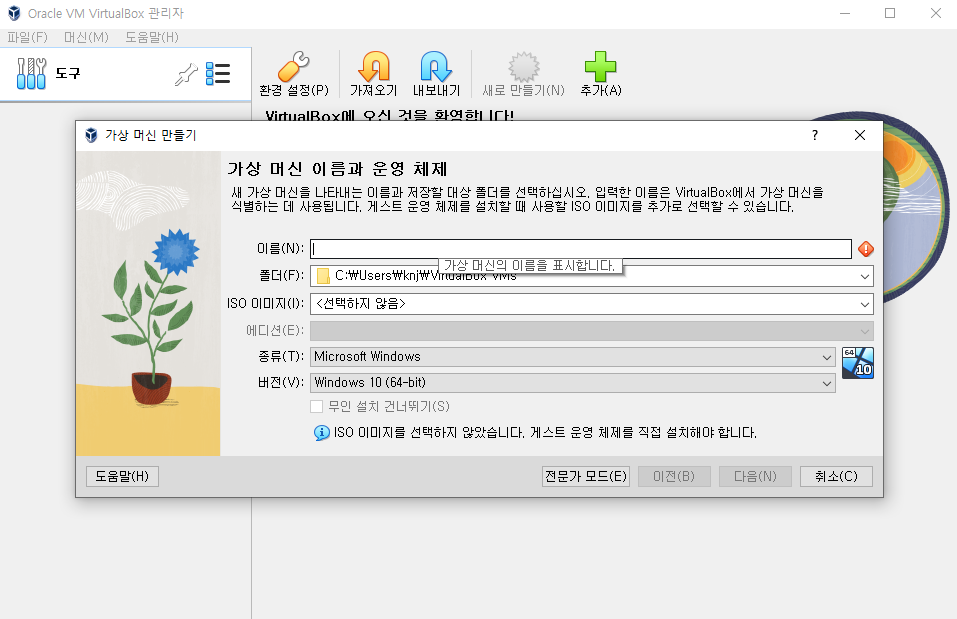Open the 머신(M) menu
Image resolution: width=957 pixels, height=619 pixels.
(86, 37)
